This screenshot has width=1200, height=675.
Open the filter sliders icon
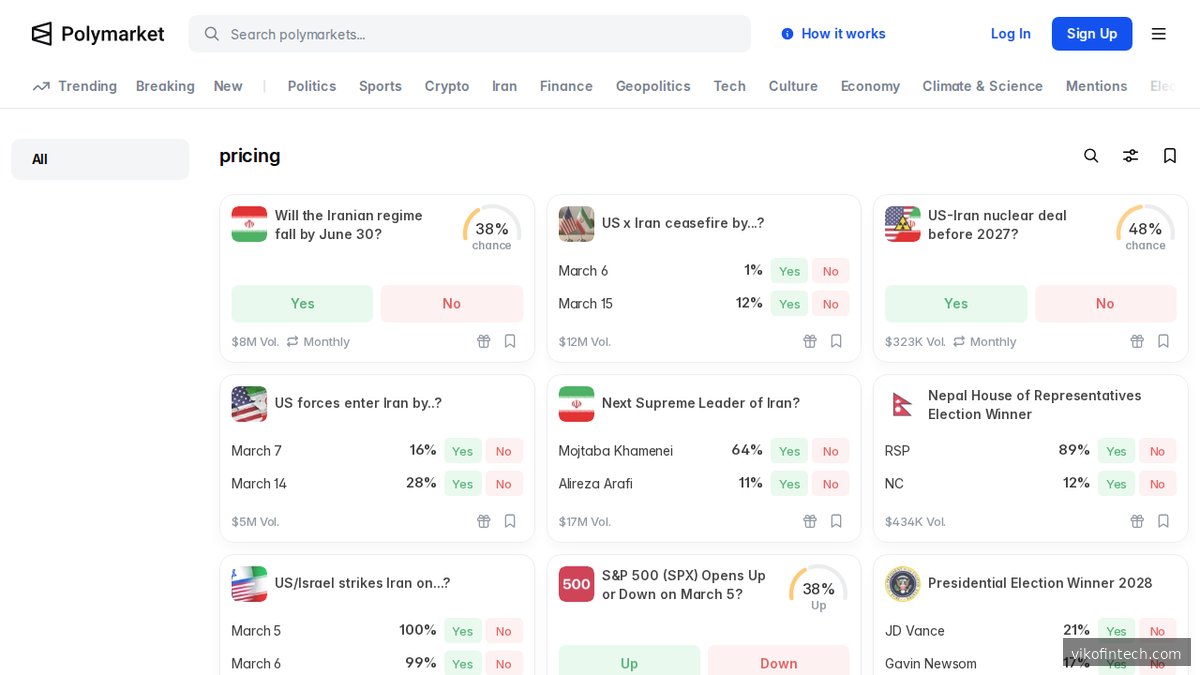(1130, 156)
